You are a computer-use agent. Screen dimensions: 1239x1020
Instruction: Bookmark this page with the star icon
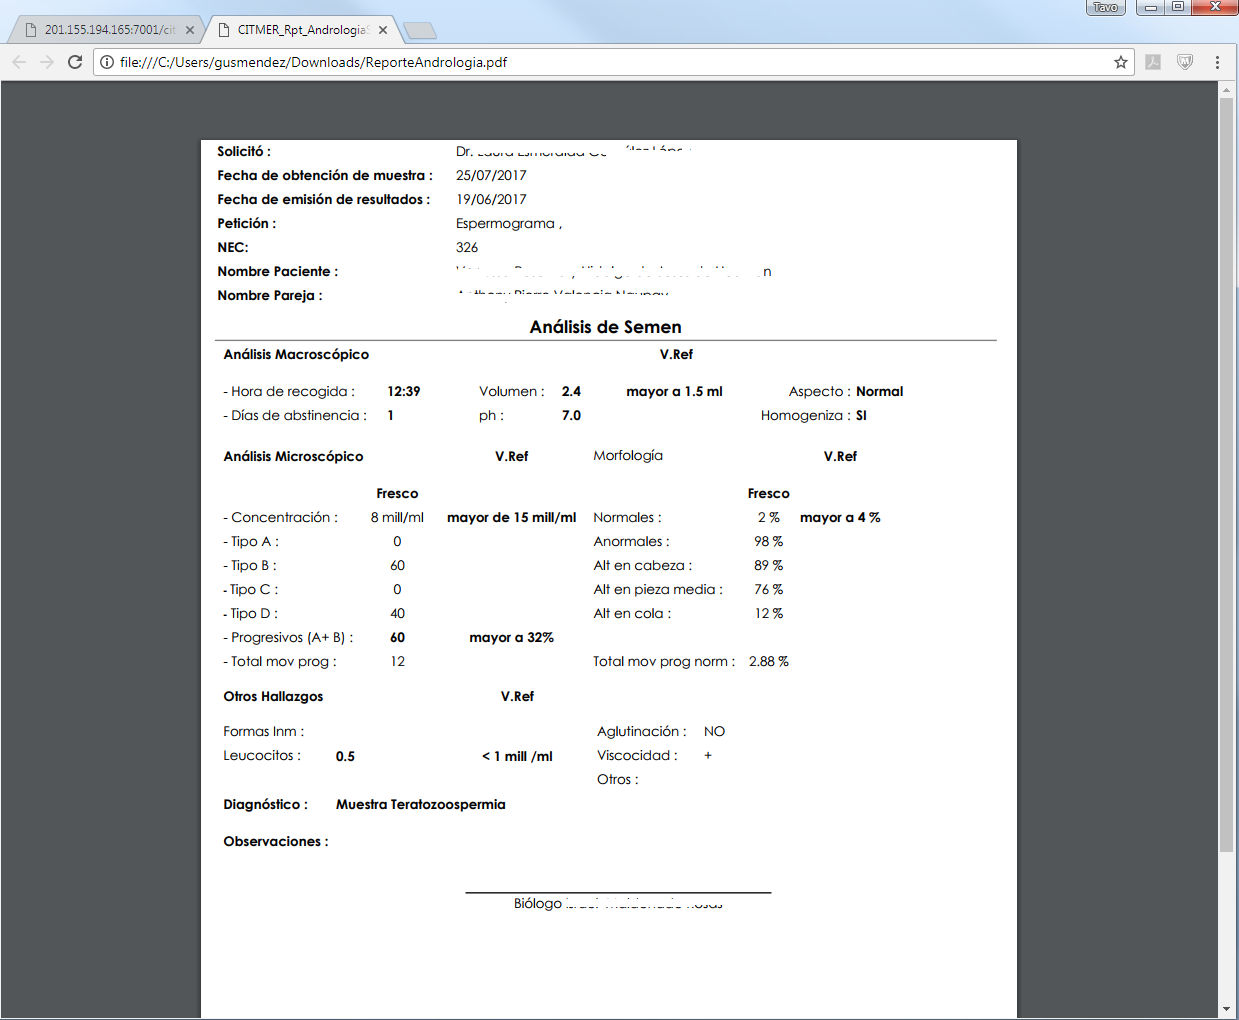coord(1121,62)
